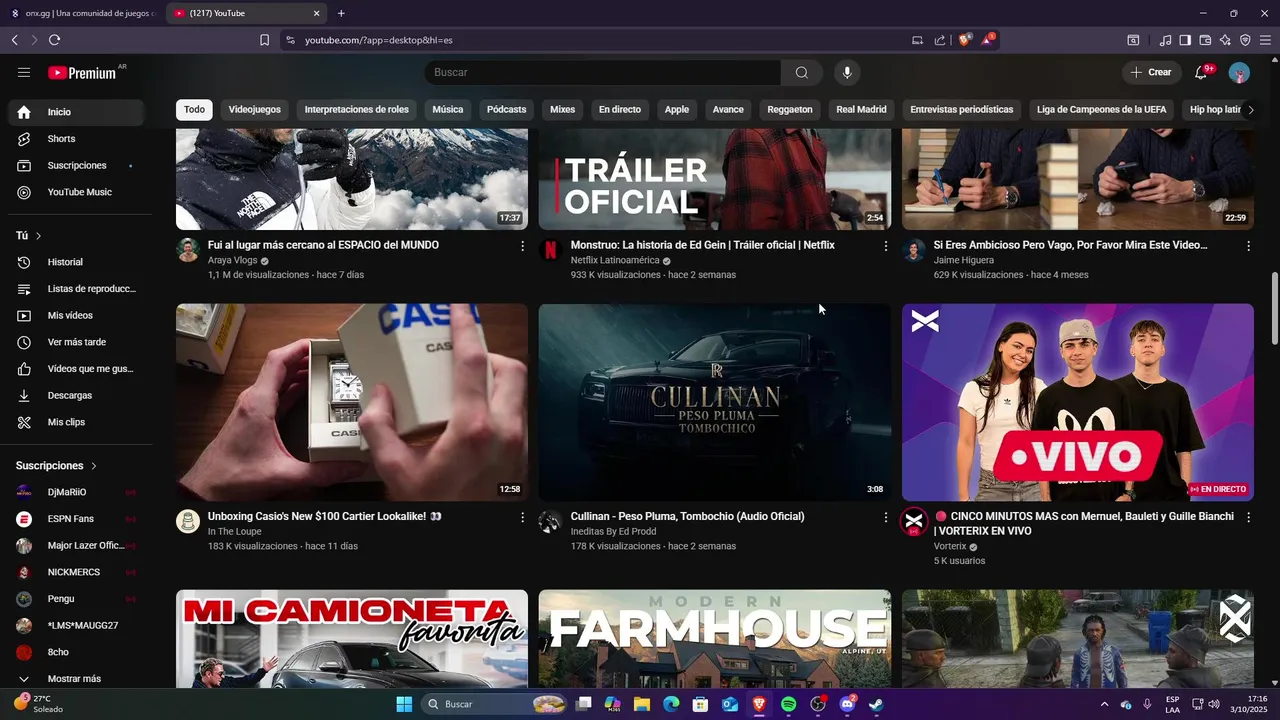Open options menu for Unboxing Casio video
The image size is (1280, 720).
click(x=522, y=517)
